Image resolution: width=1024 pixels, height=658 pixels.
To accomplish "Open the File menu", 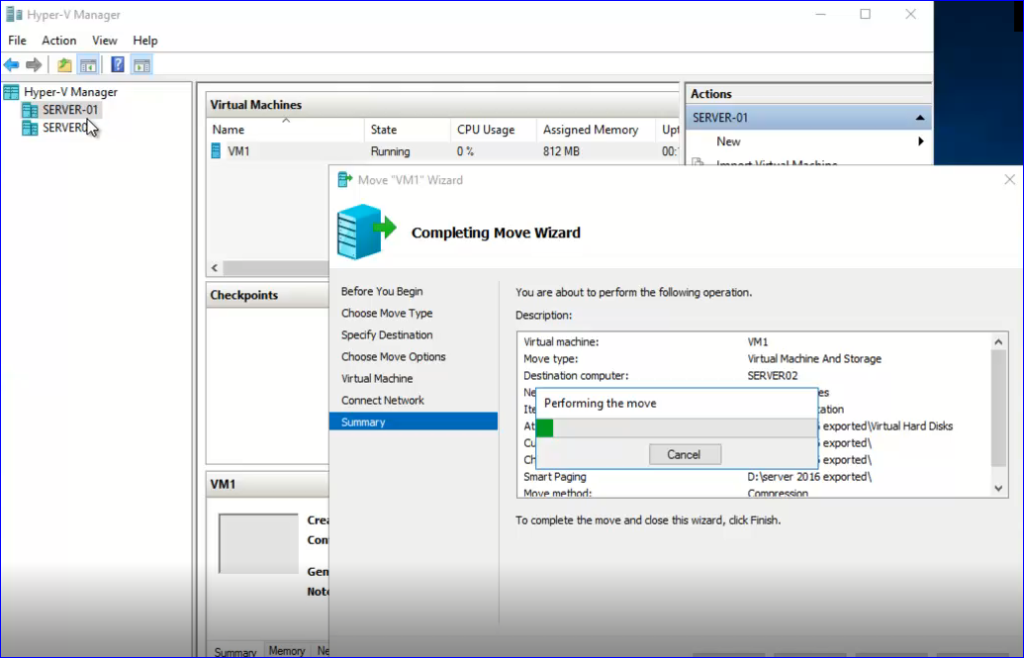I will 17,40.
